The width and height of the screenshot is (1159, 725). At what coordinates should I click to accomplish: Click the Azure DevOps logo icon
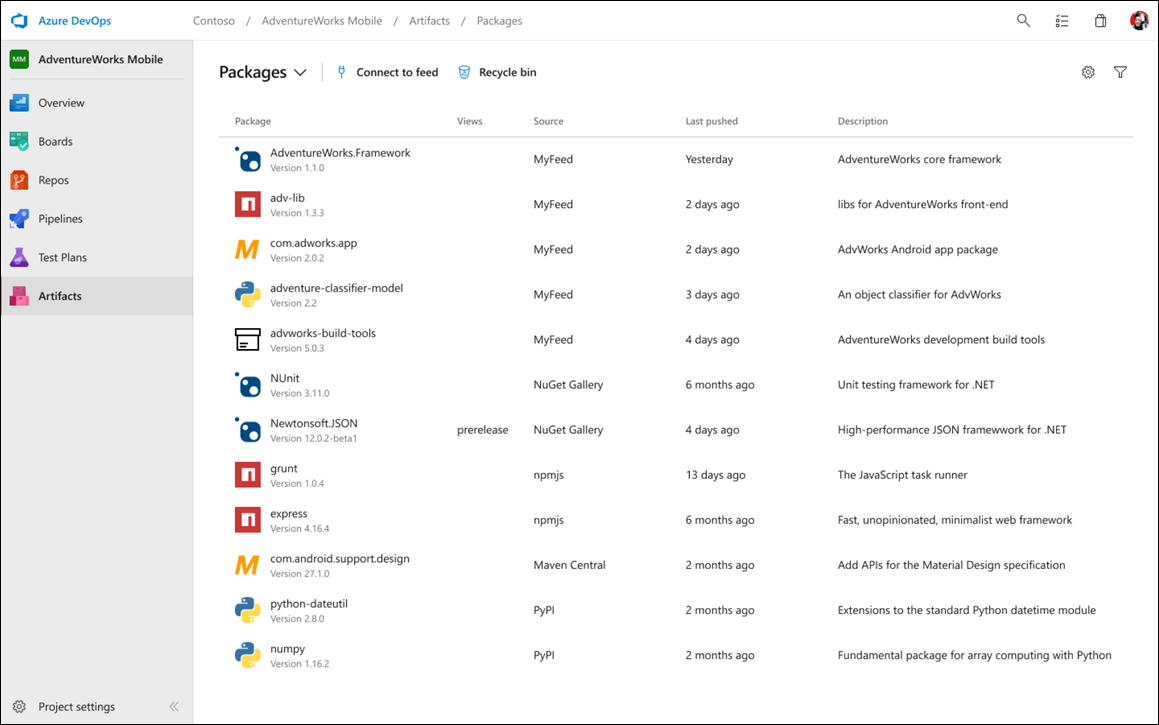tap(19, 20)
